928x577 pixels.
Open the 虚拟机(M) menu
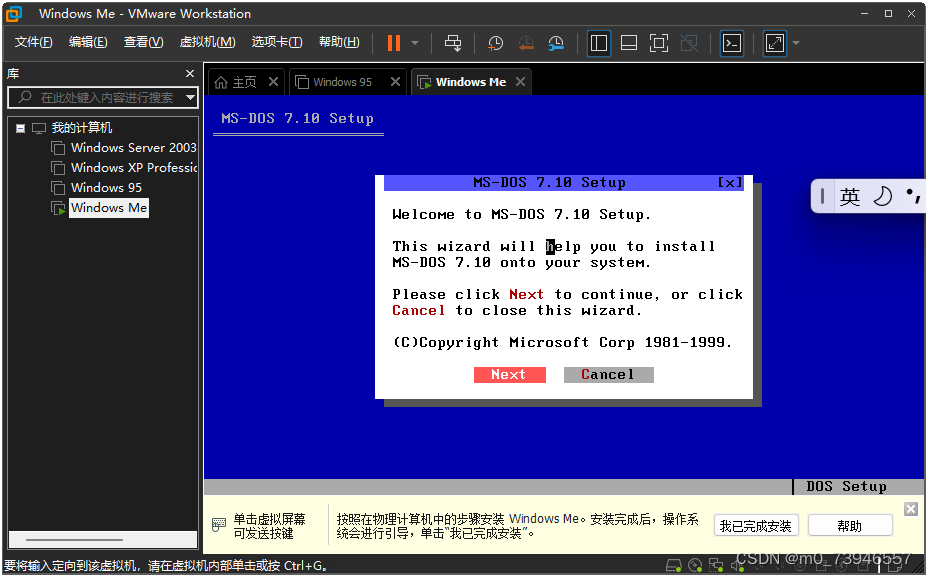click(x=208, y=42)
